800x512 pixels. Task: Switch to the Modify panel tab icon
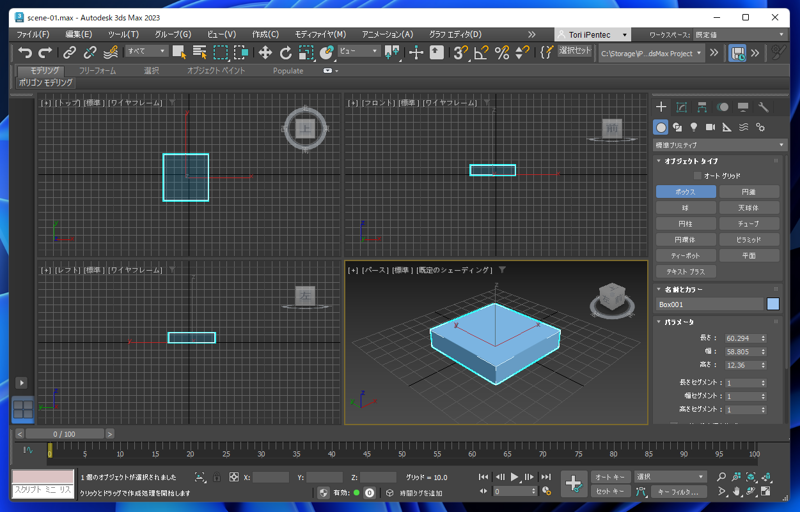tap(682, 107)
